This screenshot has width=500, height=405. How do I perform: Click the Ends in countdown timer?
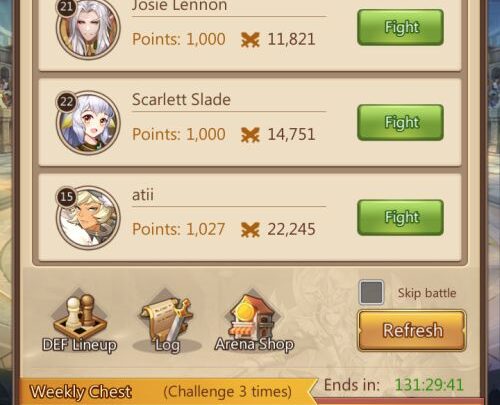(x=429, y=385)
